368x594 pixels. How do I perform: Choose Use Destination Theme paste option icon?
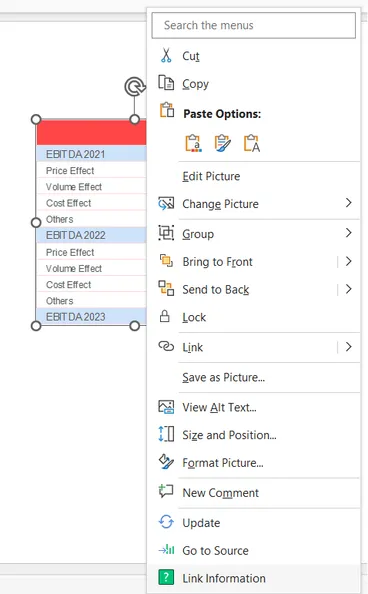193,143
